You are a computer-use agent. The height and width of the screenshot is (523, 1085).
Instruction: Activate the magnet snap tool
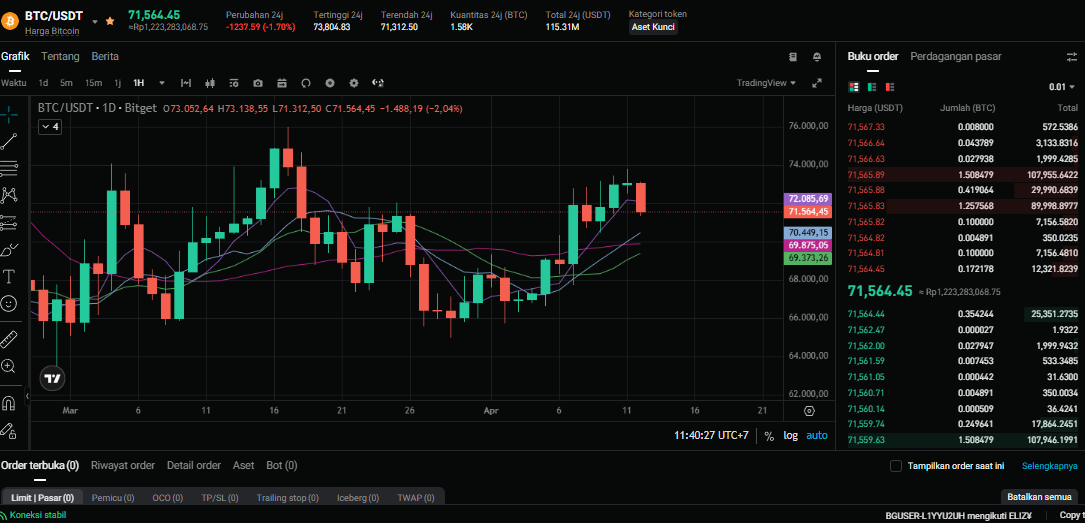[x=9, y=403]
